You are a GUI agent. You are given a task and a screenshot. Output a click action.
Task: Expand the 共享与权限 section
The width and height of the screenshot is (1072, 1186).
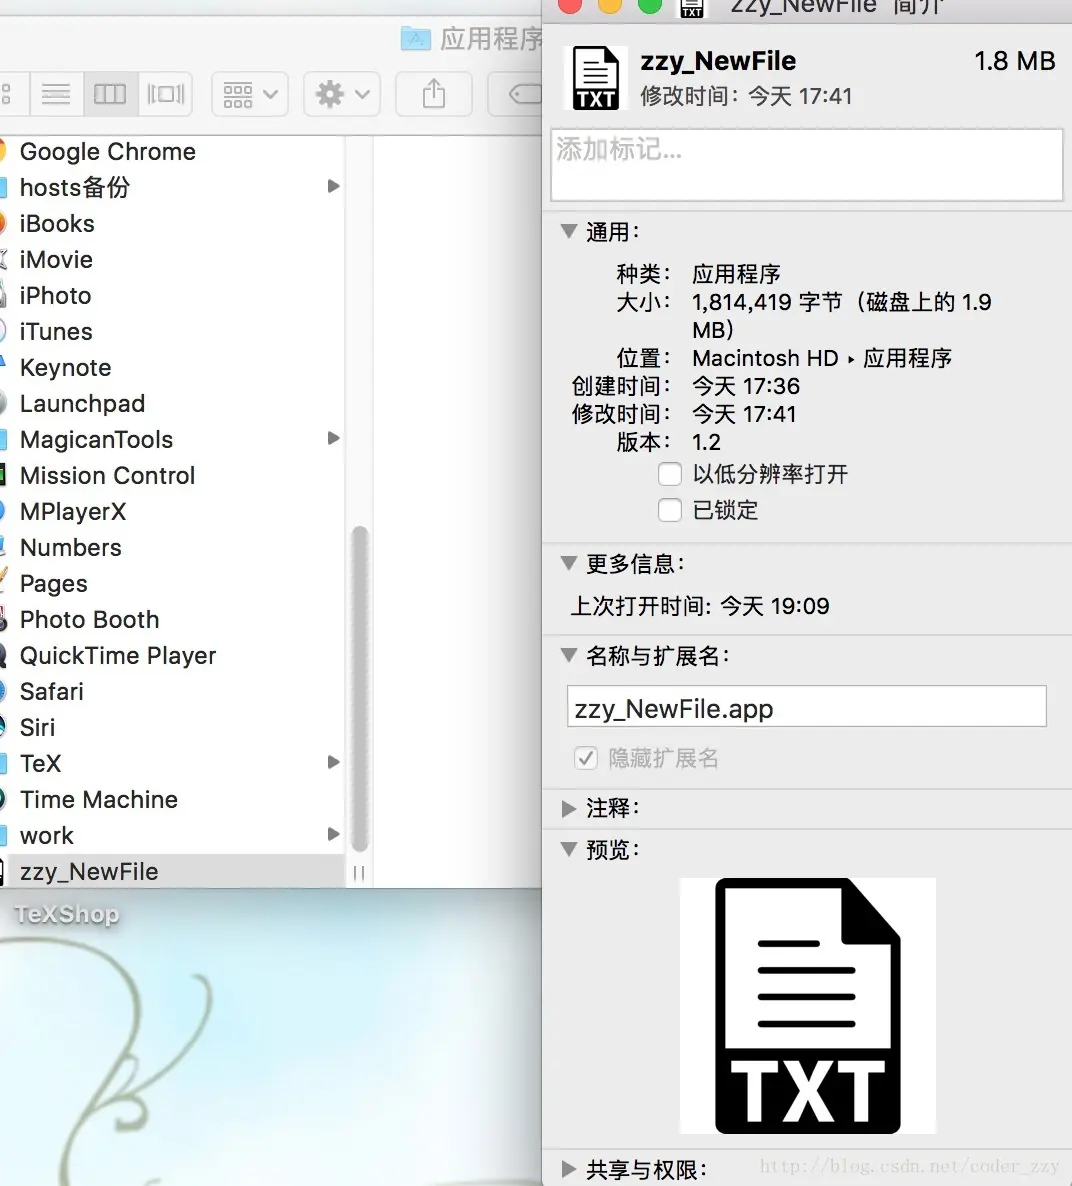tap(569, 1169)
